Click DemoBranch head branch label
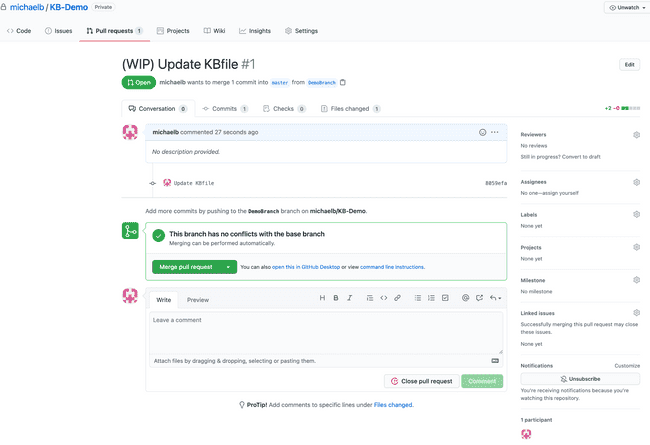 [x=322, y=83]
